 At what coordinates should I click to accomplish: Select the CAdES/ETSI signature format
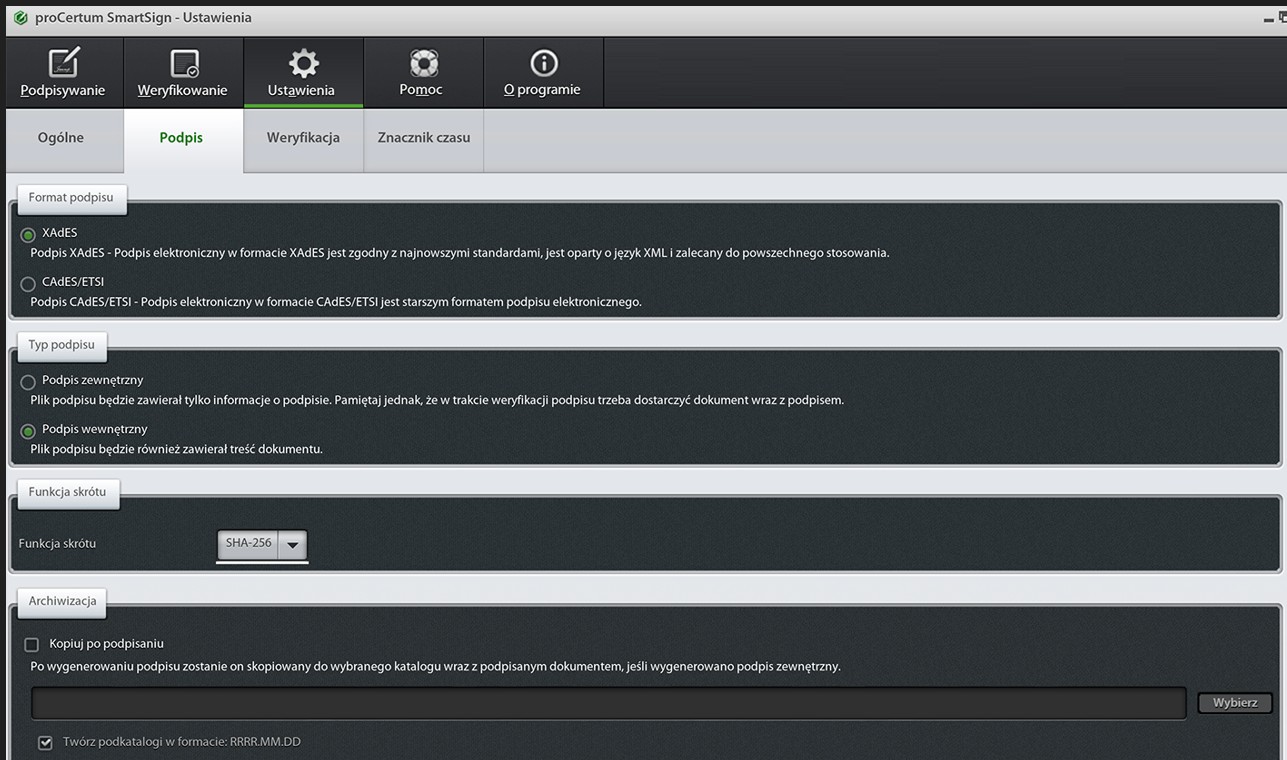click(x=28, y=284)
